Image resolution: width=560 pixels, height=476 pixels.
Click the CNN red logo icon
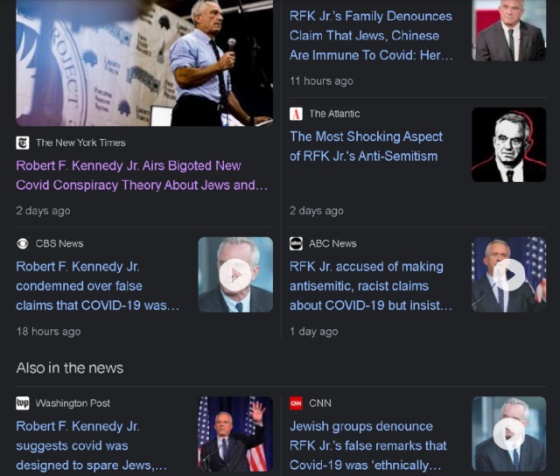click(296, 403)
